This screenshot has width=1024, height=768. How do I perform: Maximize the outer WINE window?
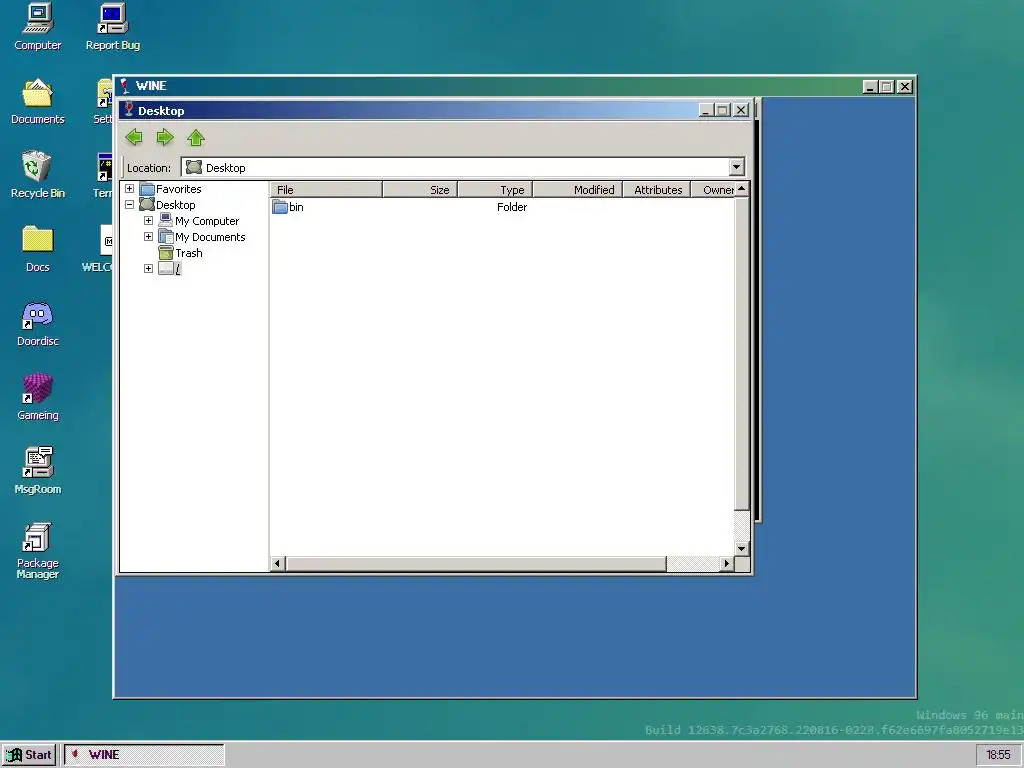886,86
